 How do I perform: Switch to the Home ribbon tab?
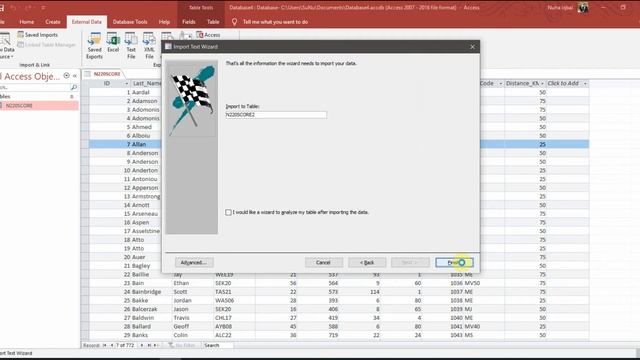(x=27, y=22)
